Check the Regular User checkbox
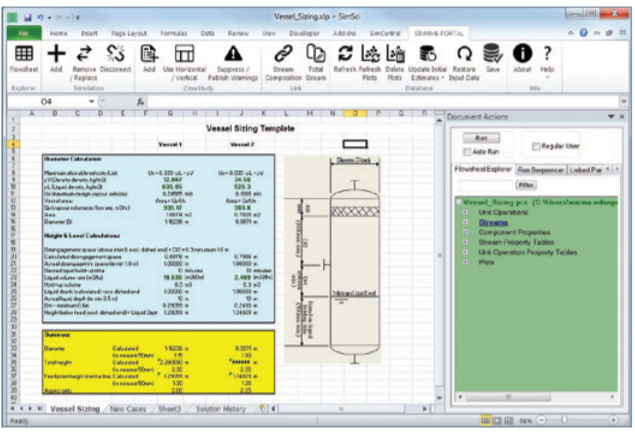635x435 pixels. [537, 146]
